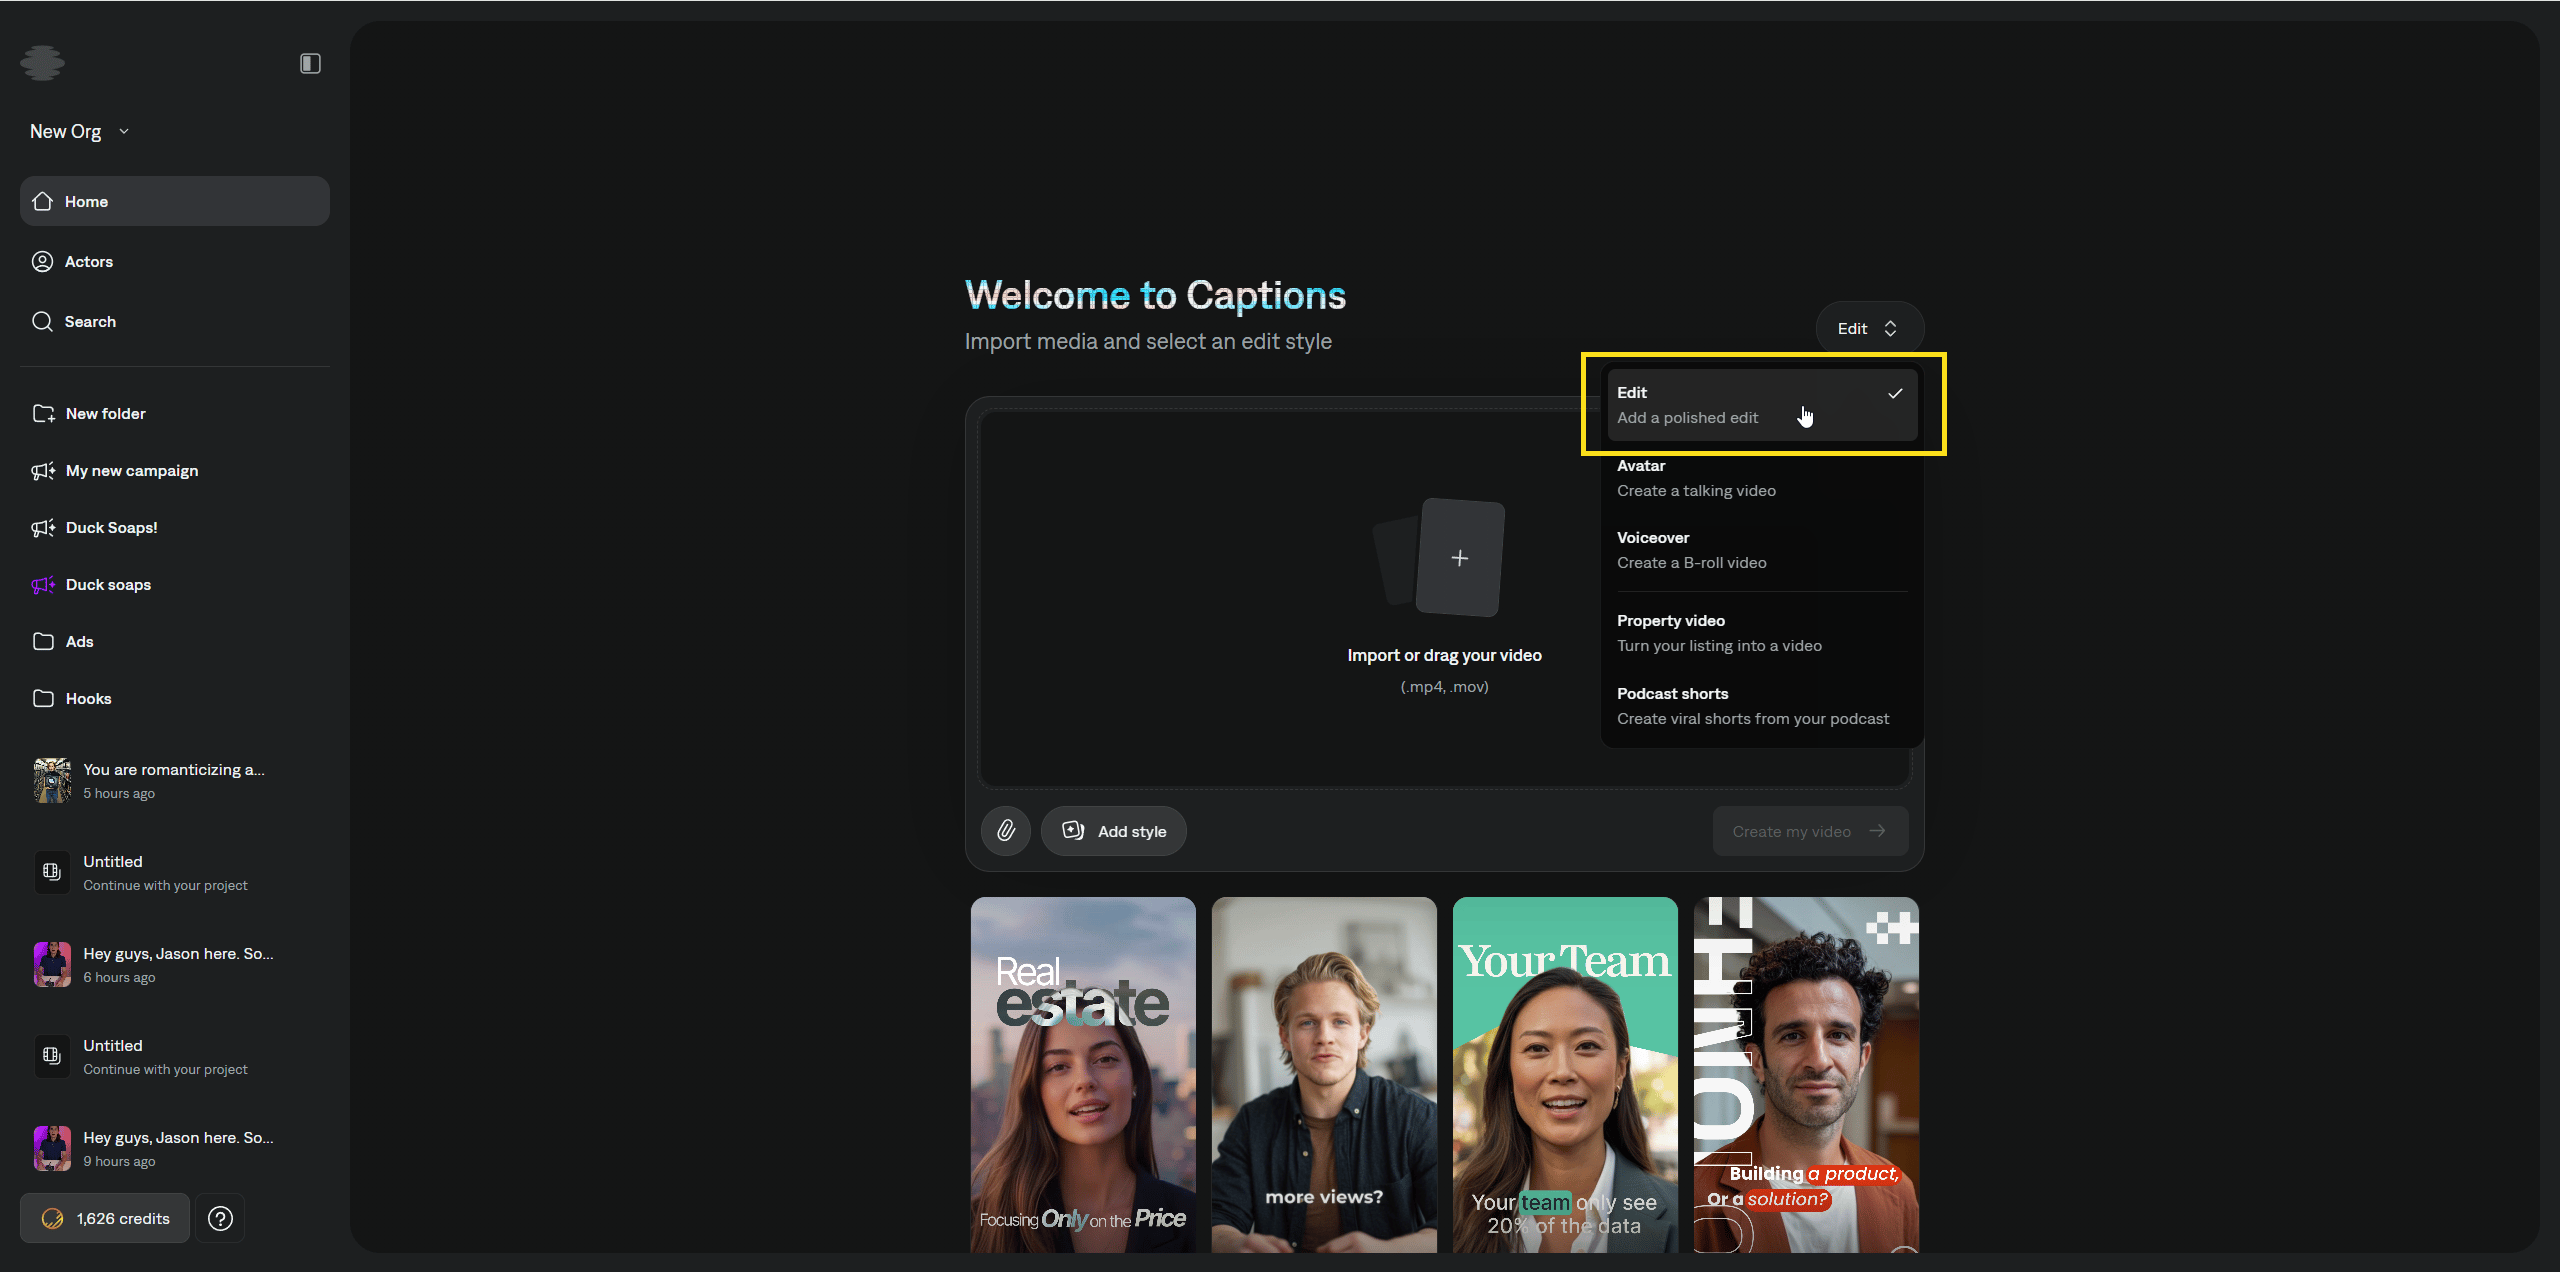Click the New folder plus icon
The width and height of the screenshot is (2560, 1272).
pyautogui.click(x=43, y=413)
